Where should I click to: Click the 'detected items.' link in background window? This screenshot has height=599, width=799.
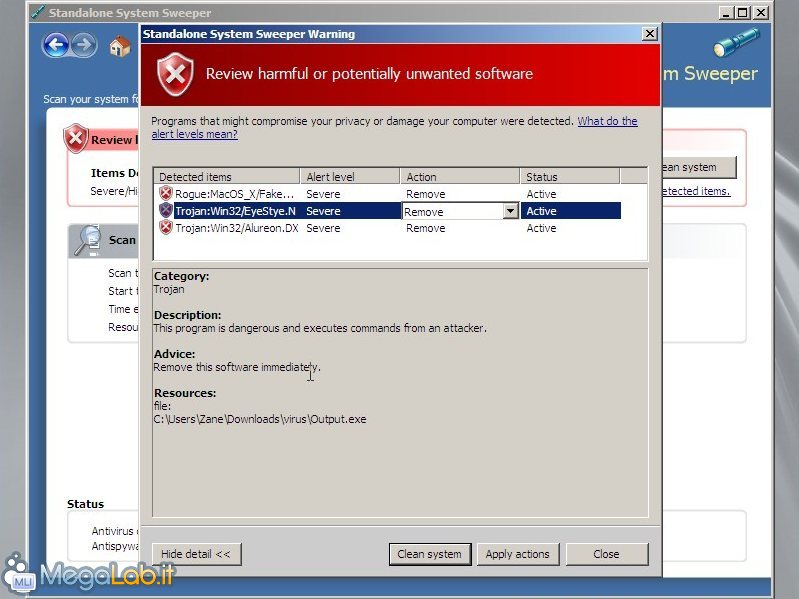697,191
